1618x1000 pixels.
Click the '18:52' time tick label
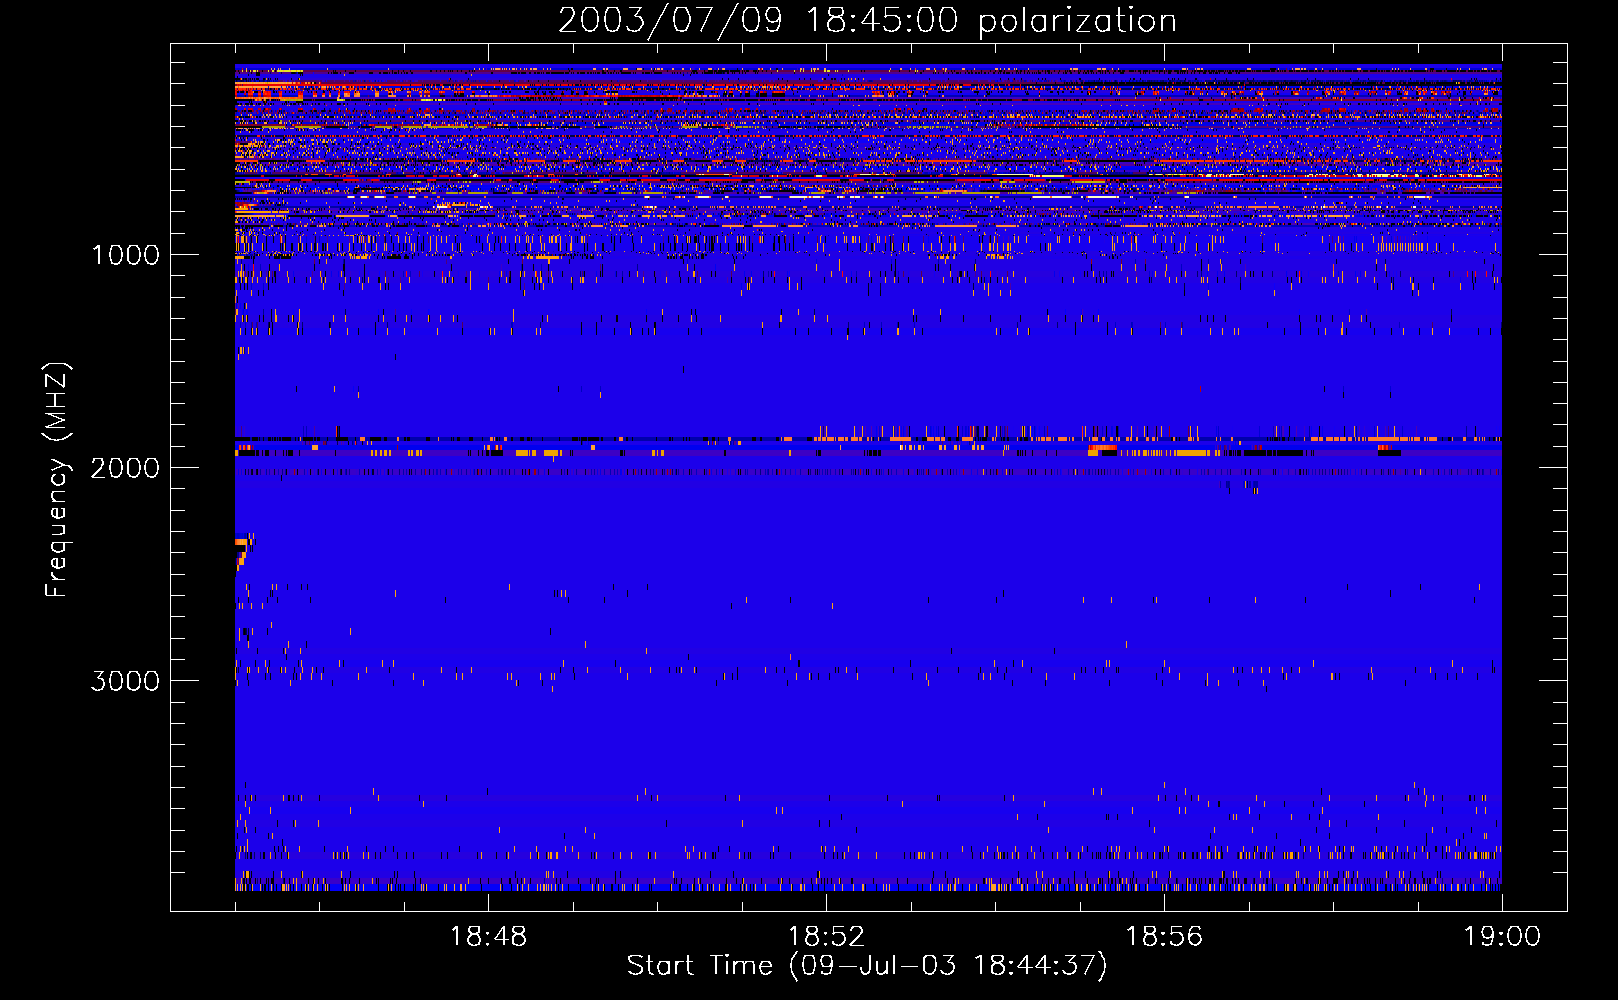coord(826,937)
